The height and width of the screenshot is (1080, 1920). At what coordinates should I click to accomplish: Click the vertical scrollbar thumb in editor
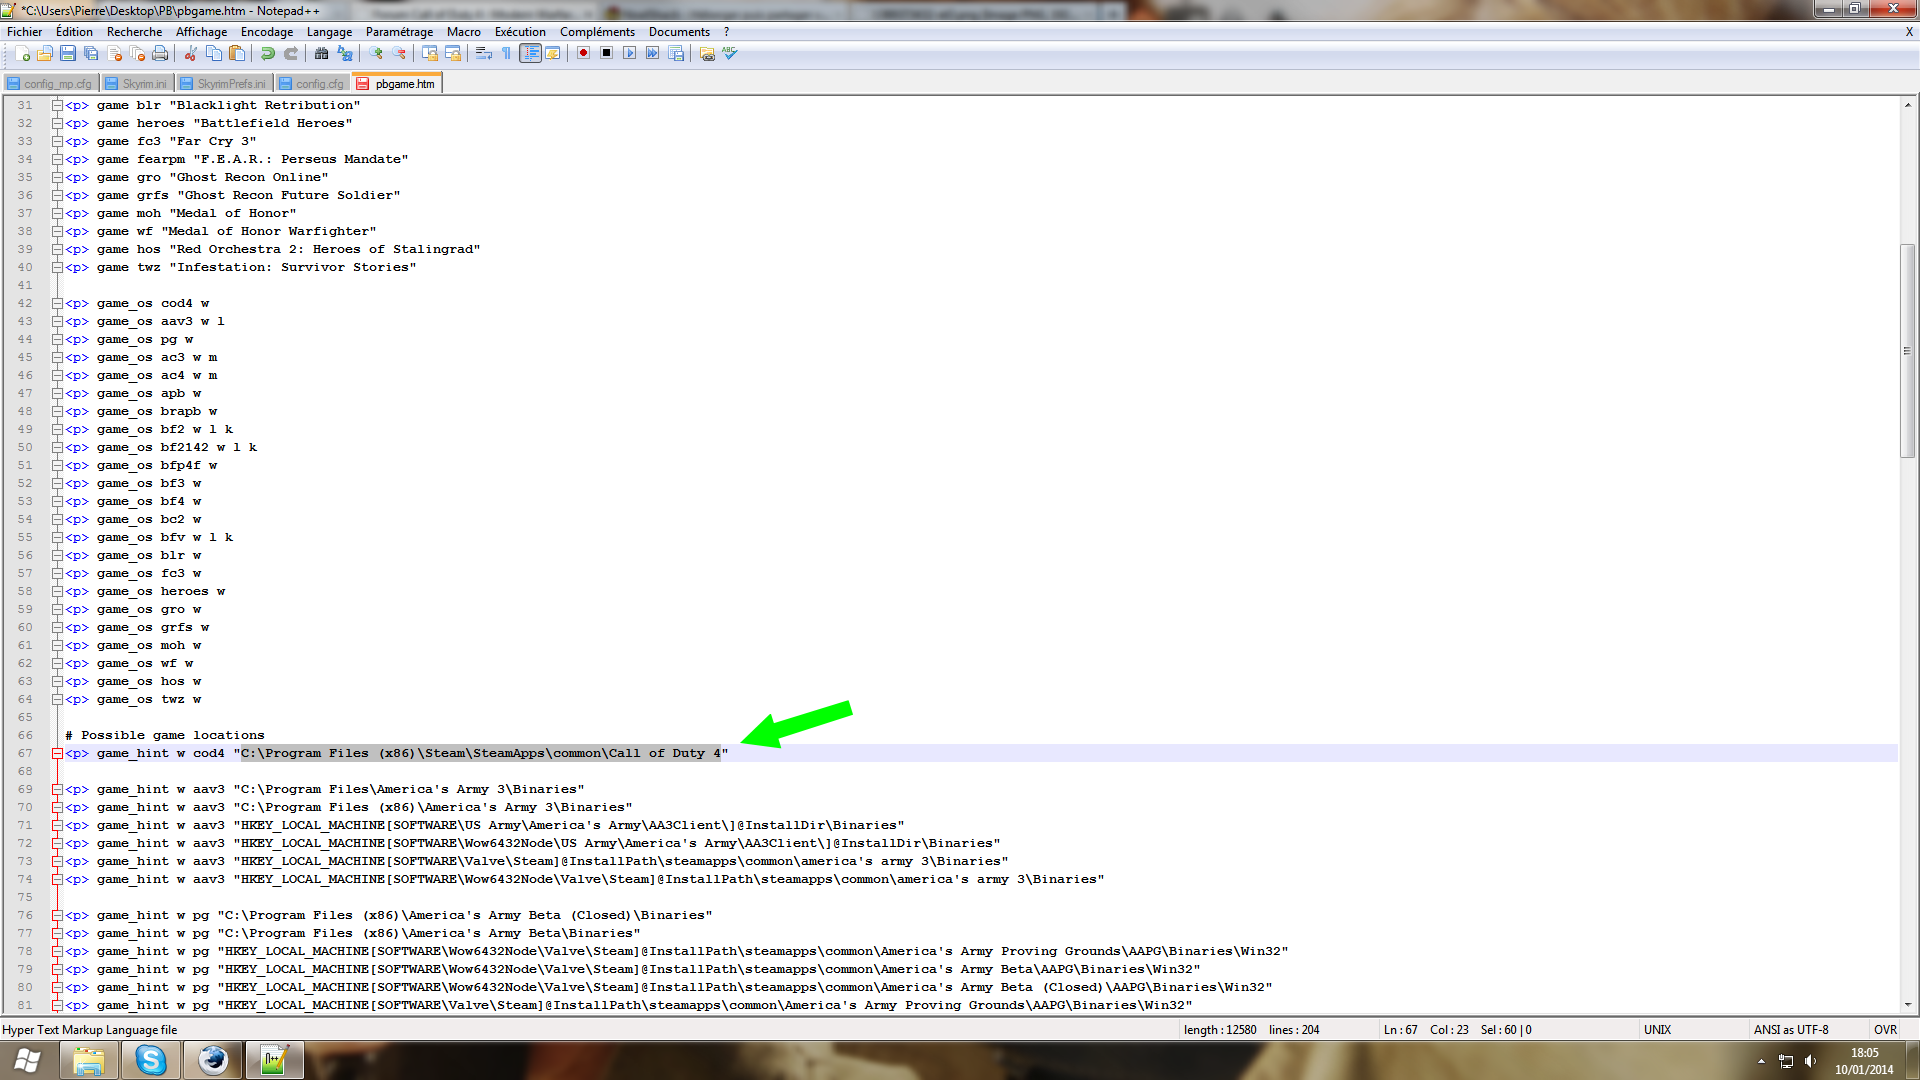point(1907,350)
